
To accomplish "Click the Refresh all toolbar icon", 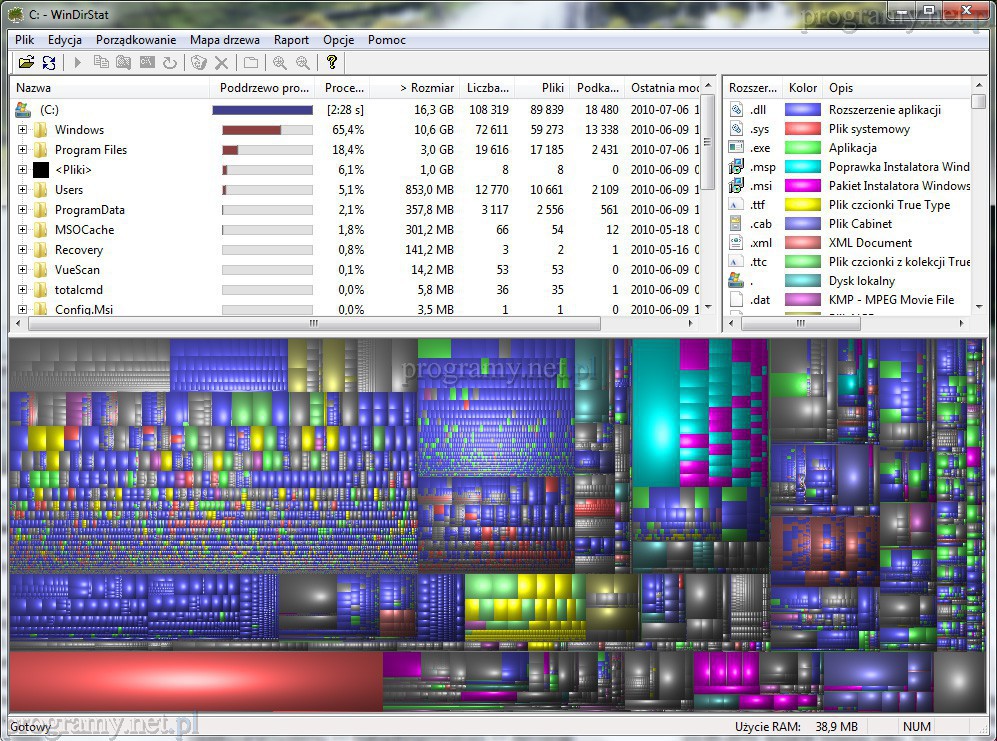I will pyautogui.click(x=49, y=63).
